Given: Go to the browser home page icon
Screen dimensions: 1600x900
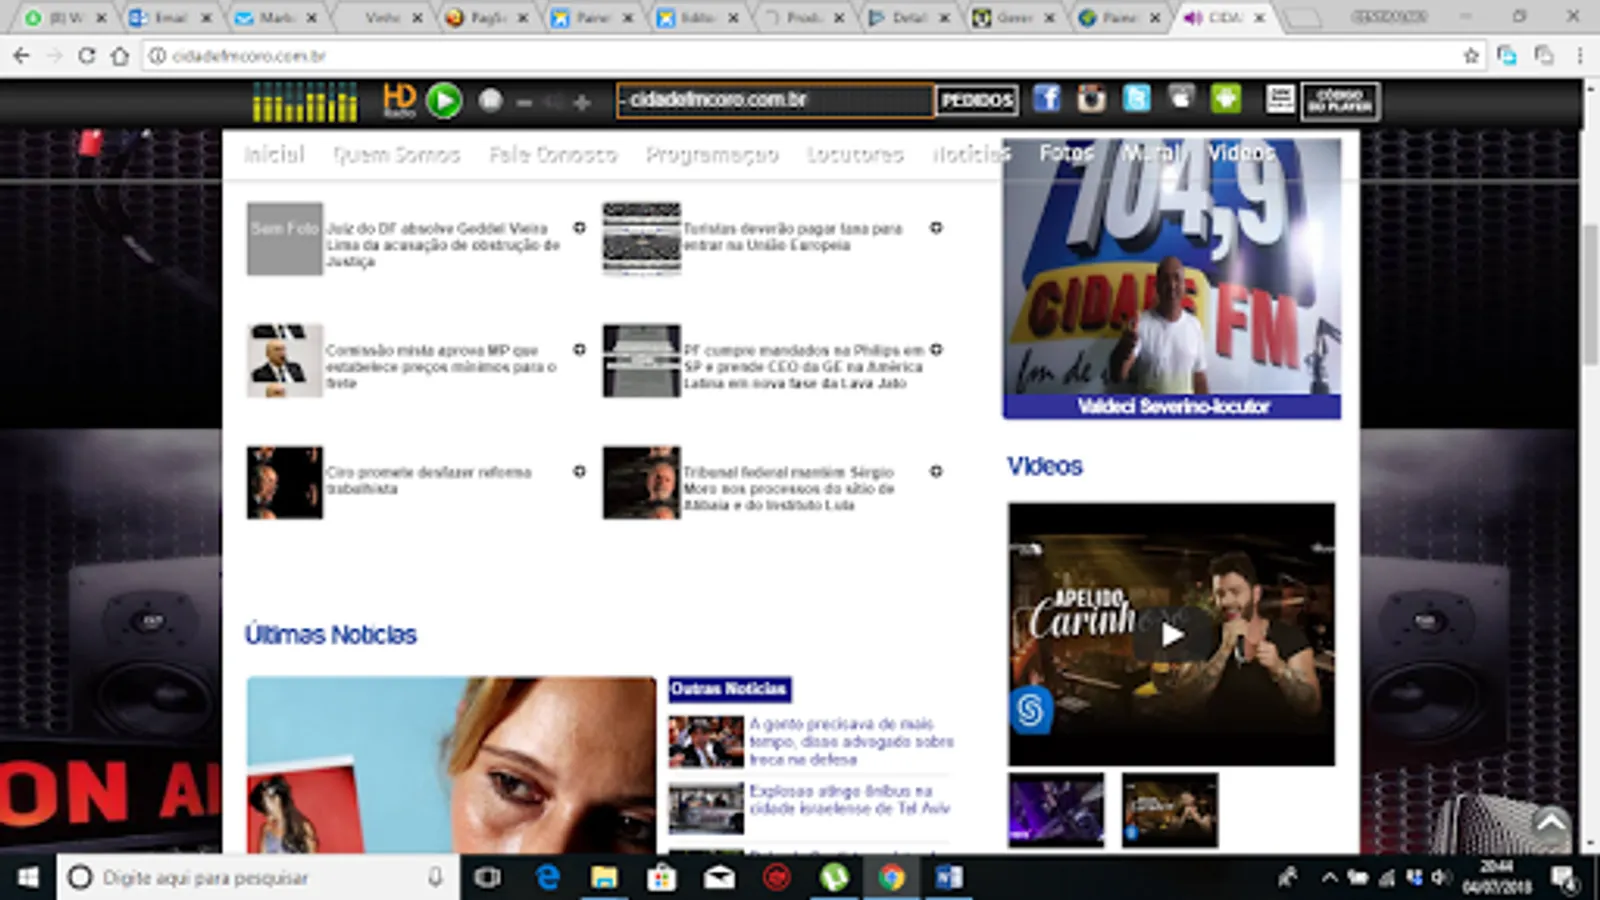Looking at the screenshot, I should tap(120, 56).
